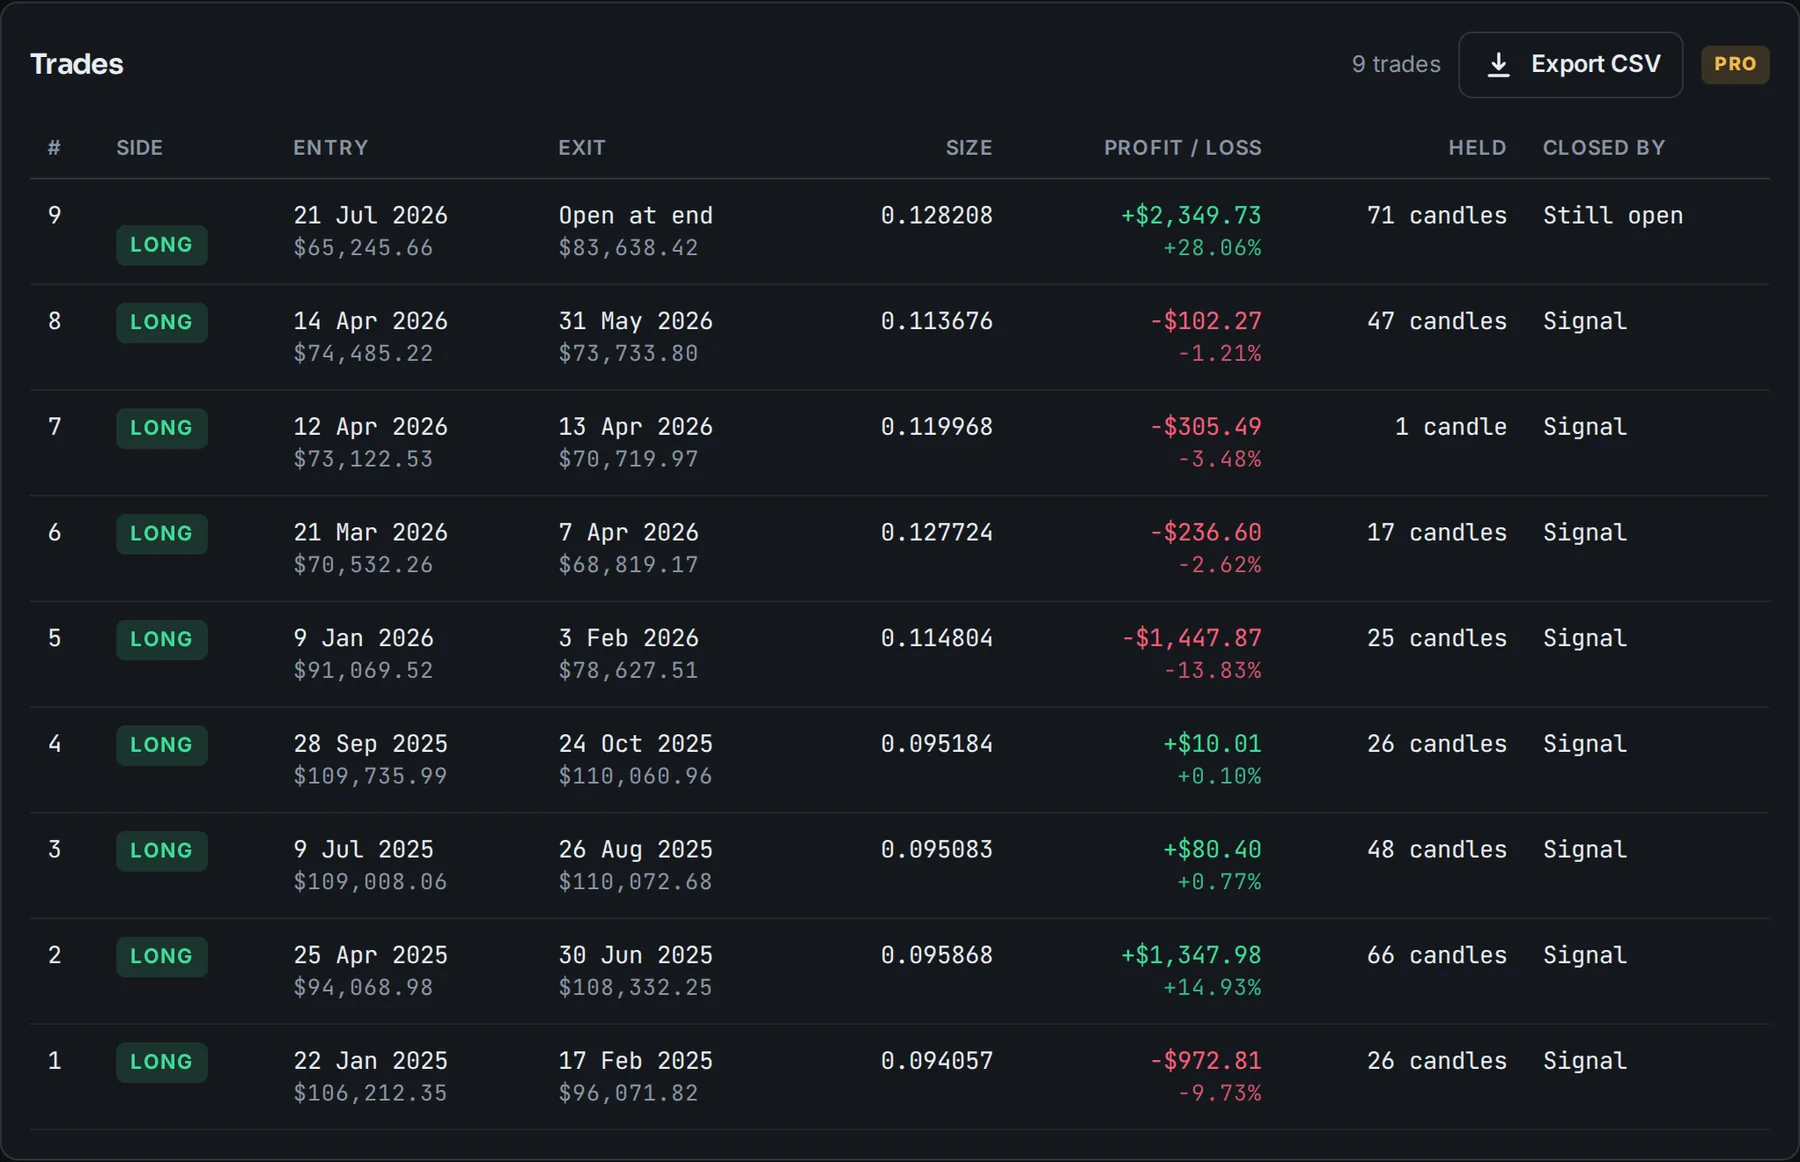Click exit date 3 Feb 2026
The height and width of the screenshot is (1162, 1800).
click(628, 638)
